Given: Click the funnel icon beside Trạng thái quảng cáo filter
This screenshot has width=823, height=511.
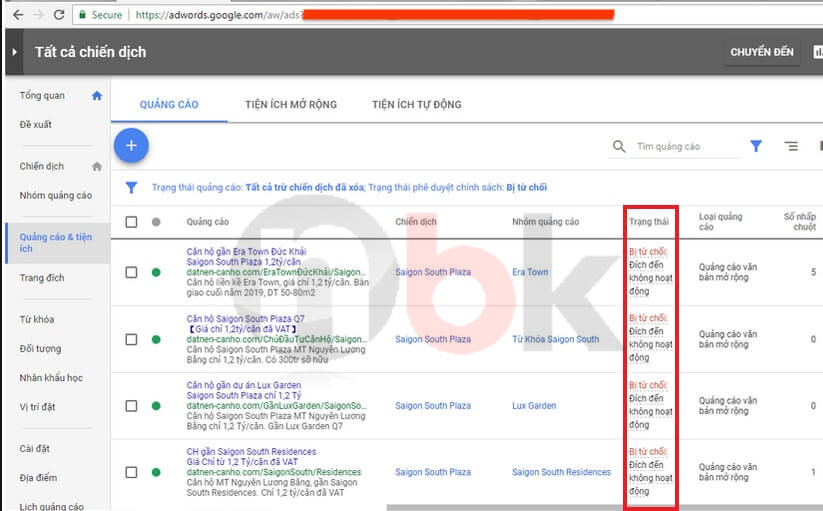Looking at the screenshot, I should click(131, 187).
